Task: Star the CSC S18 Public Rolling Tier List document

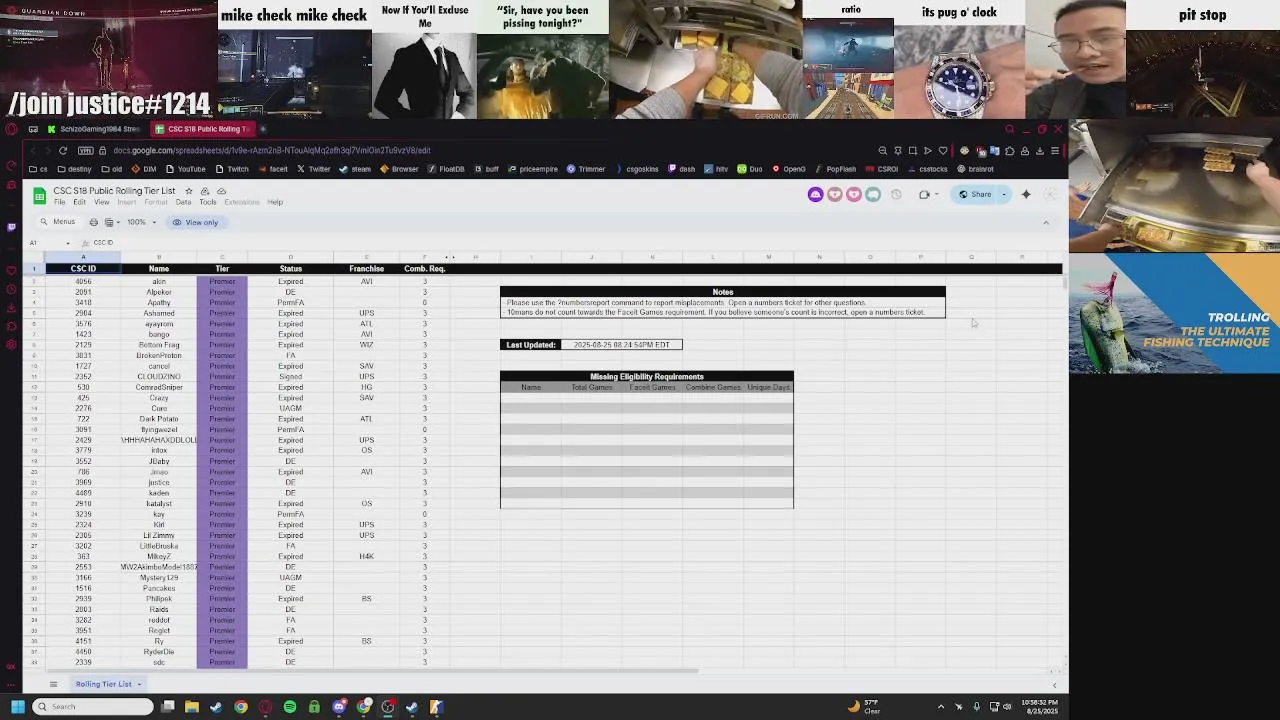Action: click(x=188, y=191)
